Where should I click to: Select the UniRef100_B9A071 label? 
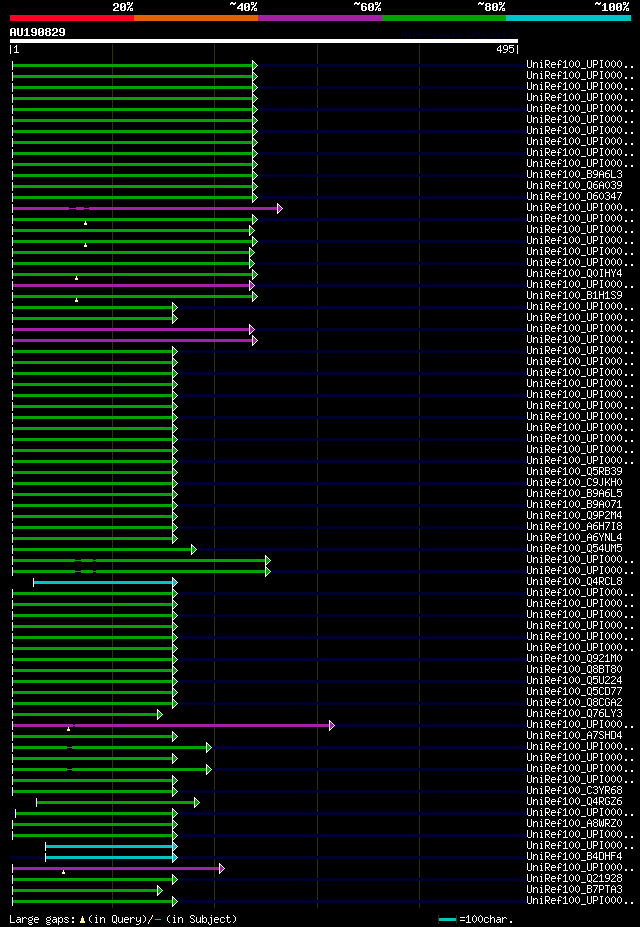point(574,505)
